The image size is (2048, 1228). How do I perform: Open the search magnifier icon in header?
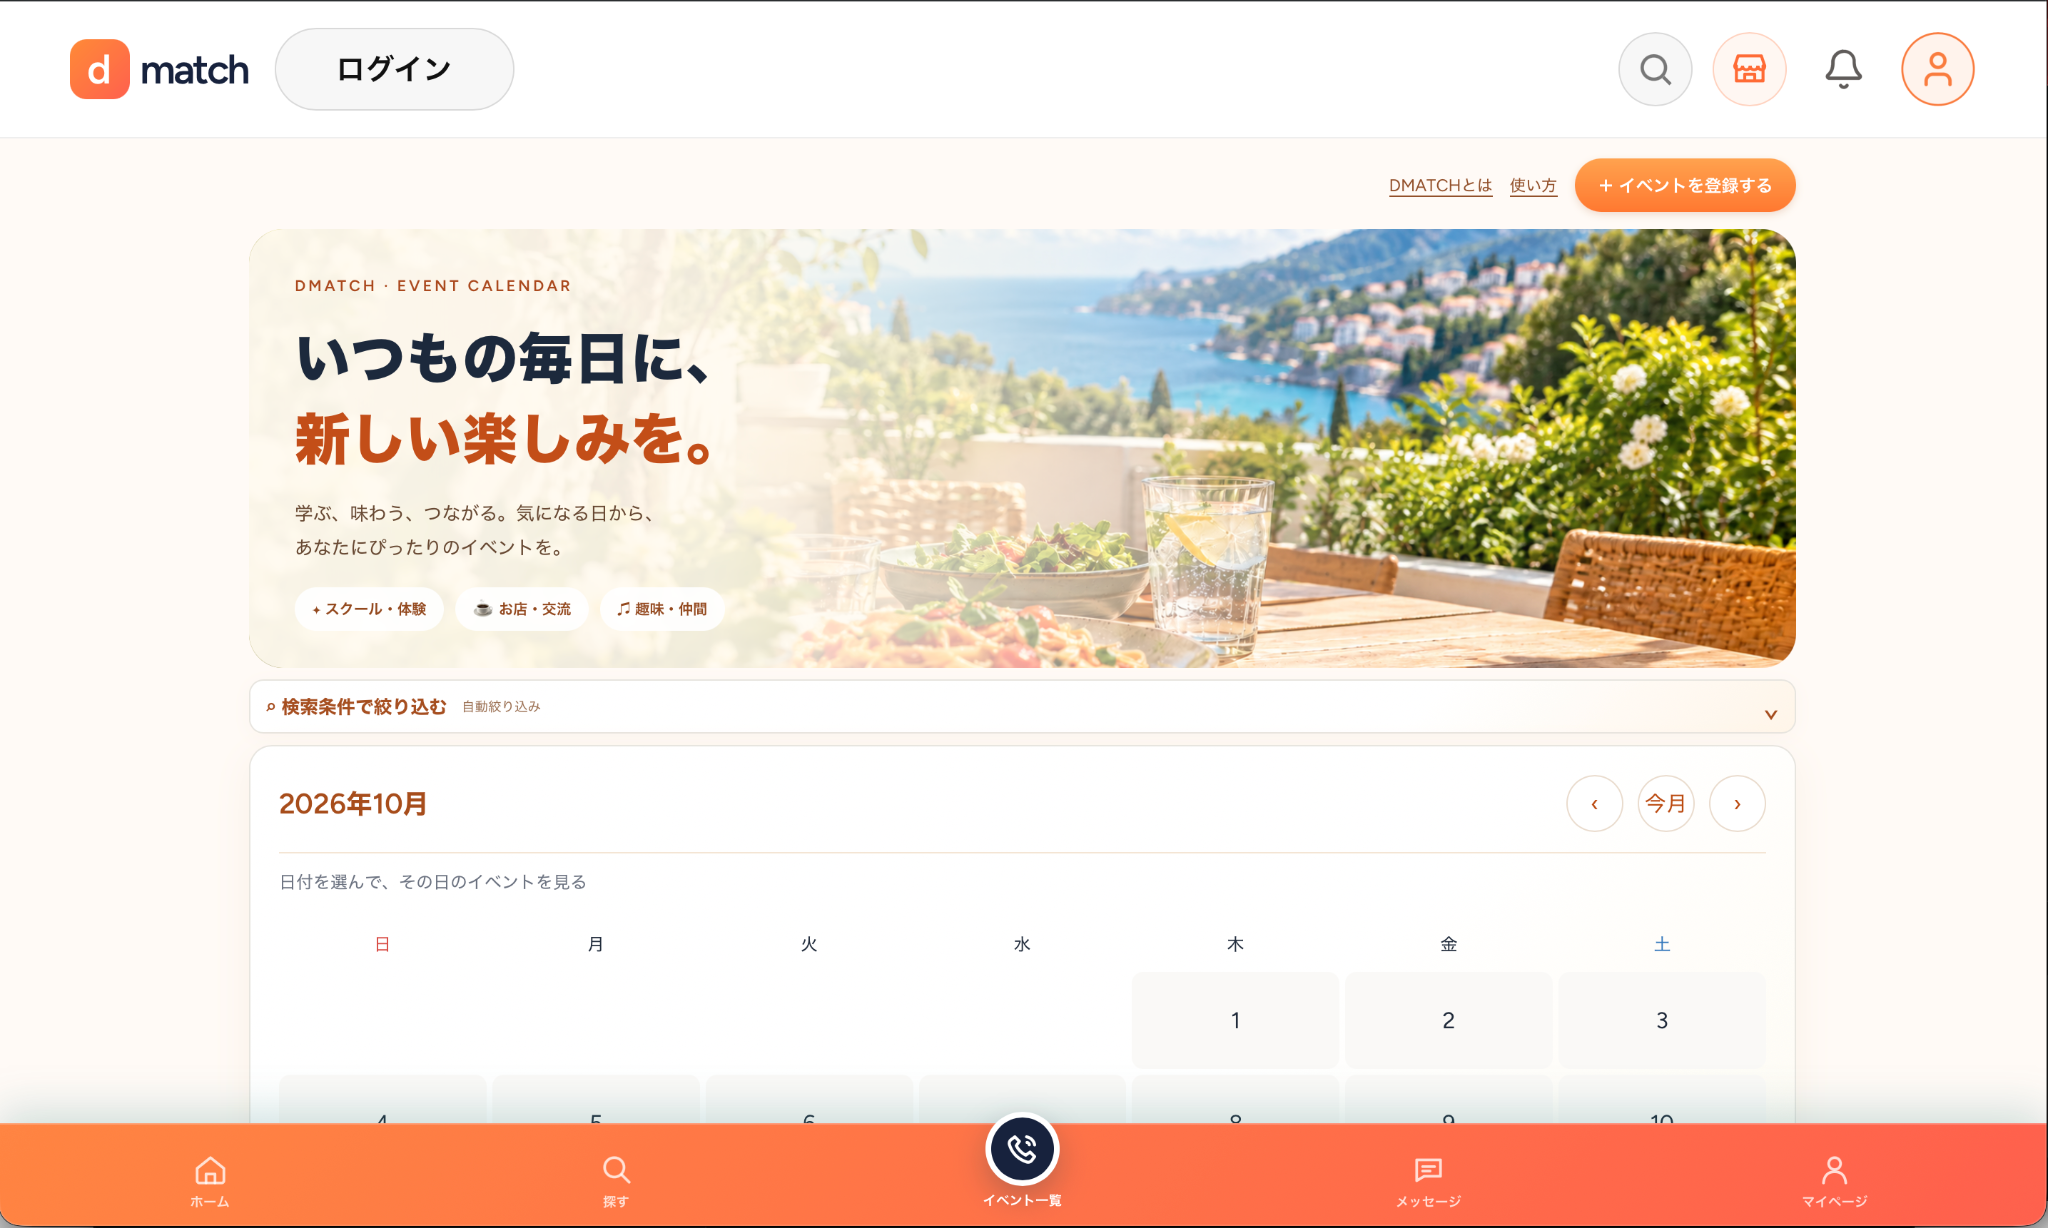point(1655,69)
